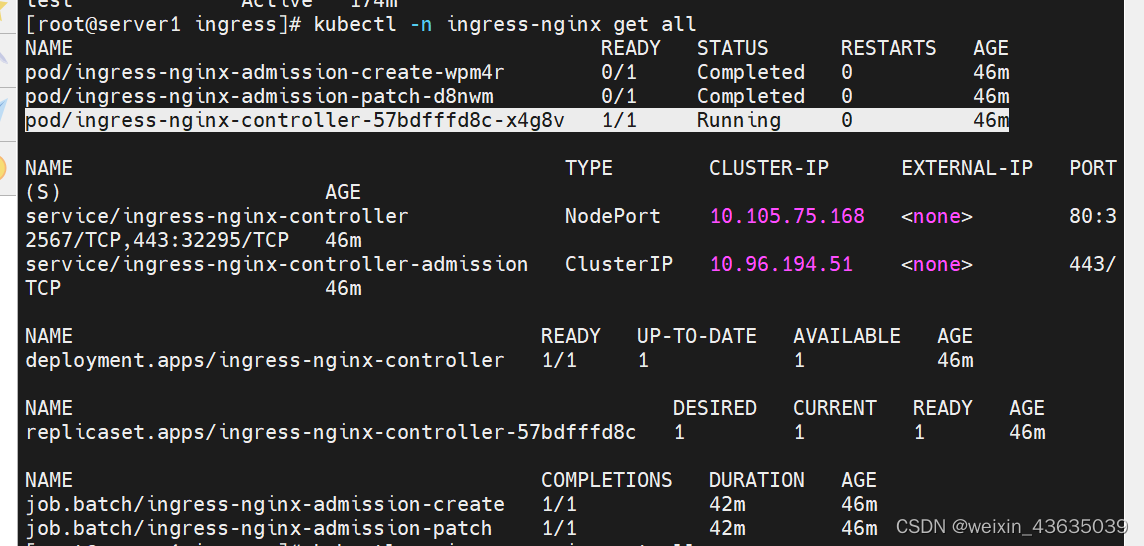Select job.batch/ingress-nginx-admission-create name

click(265, 504)
